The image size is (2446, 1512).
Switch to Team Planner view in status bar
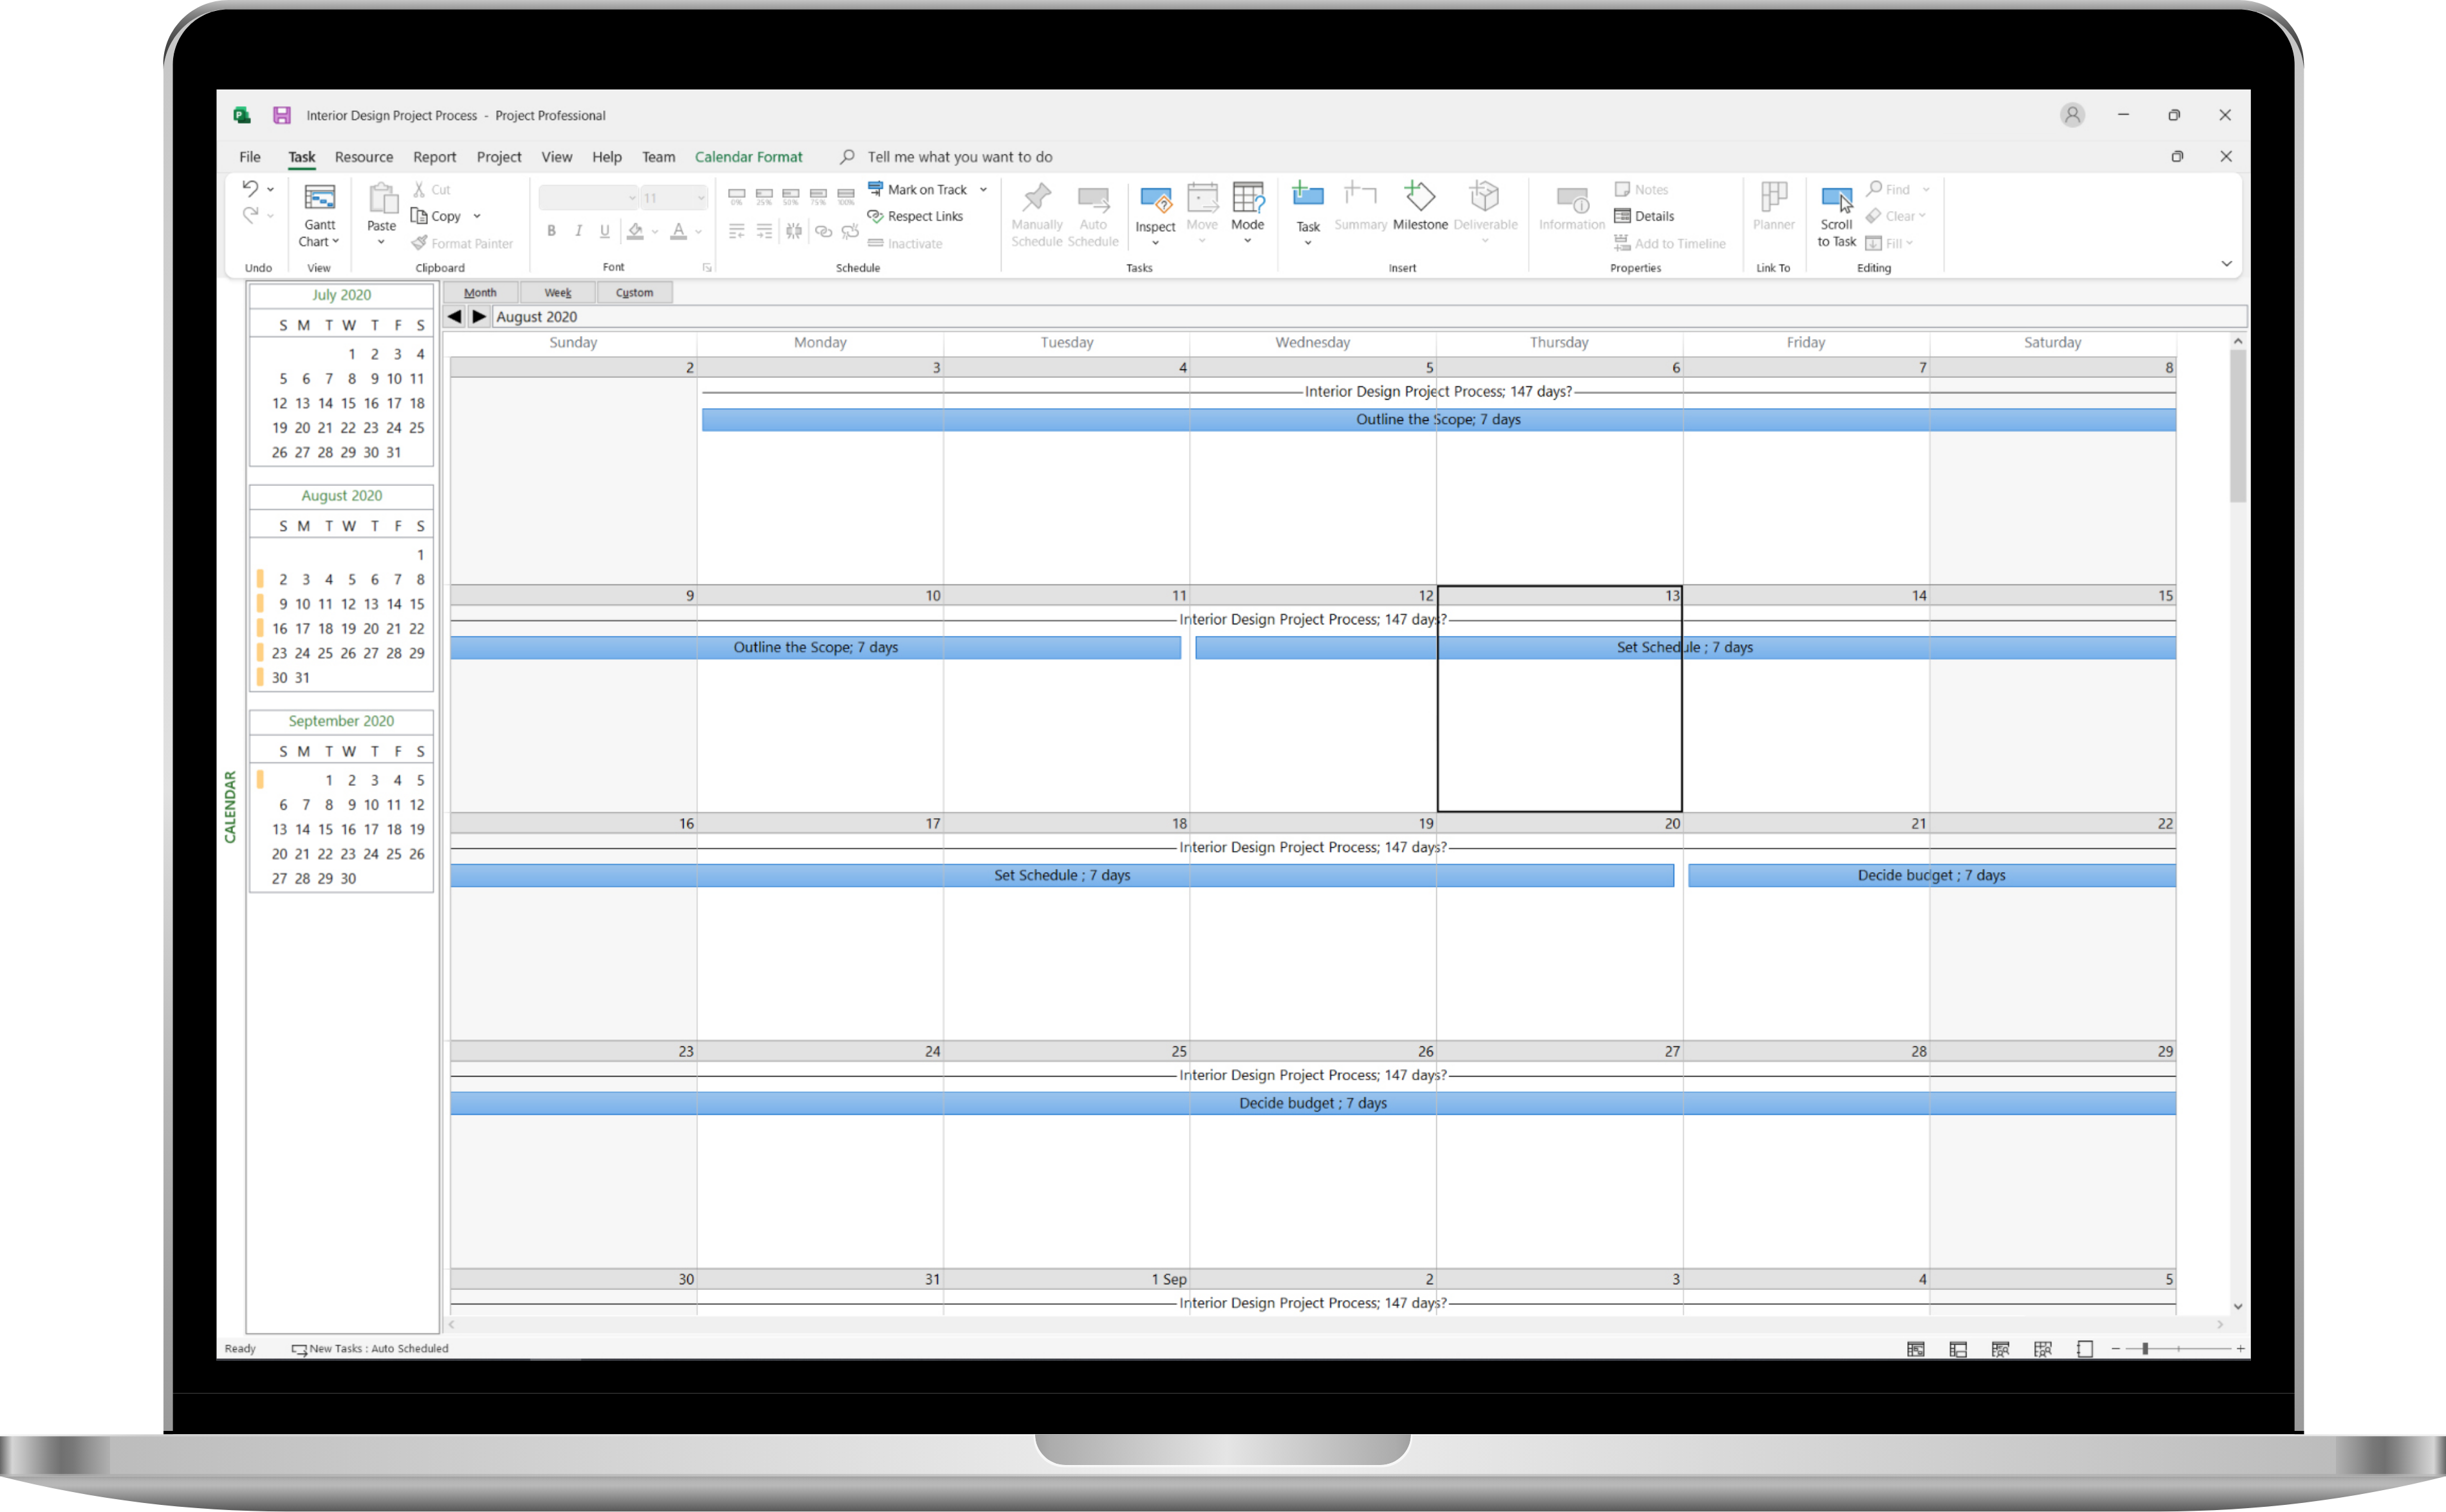(2000, 1349)
